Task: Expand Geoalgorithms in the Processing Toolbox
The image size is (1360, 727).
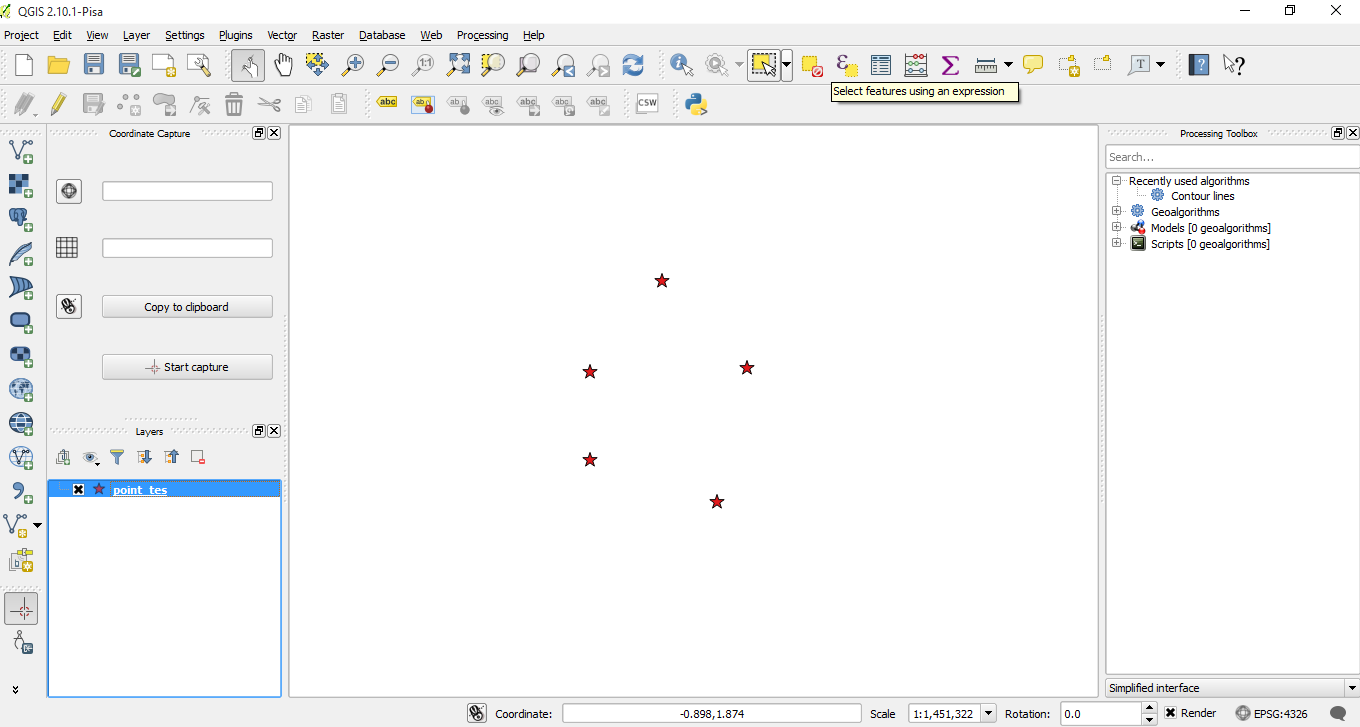Action: [x=1117, y=211]
